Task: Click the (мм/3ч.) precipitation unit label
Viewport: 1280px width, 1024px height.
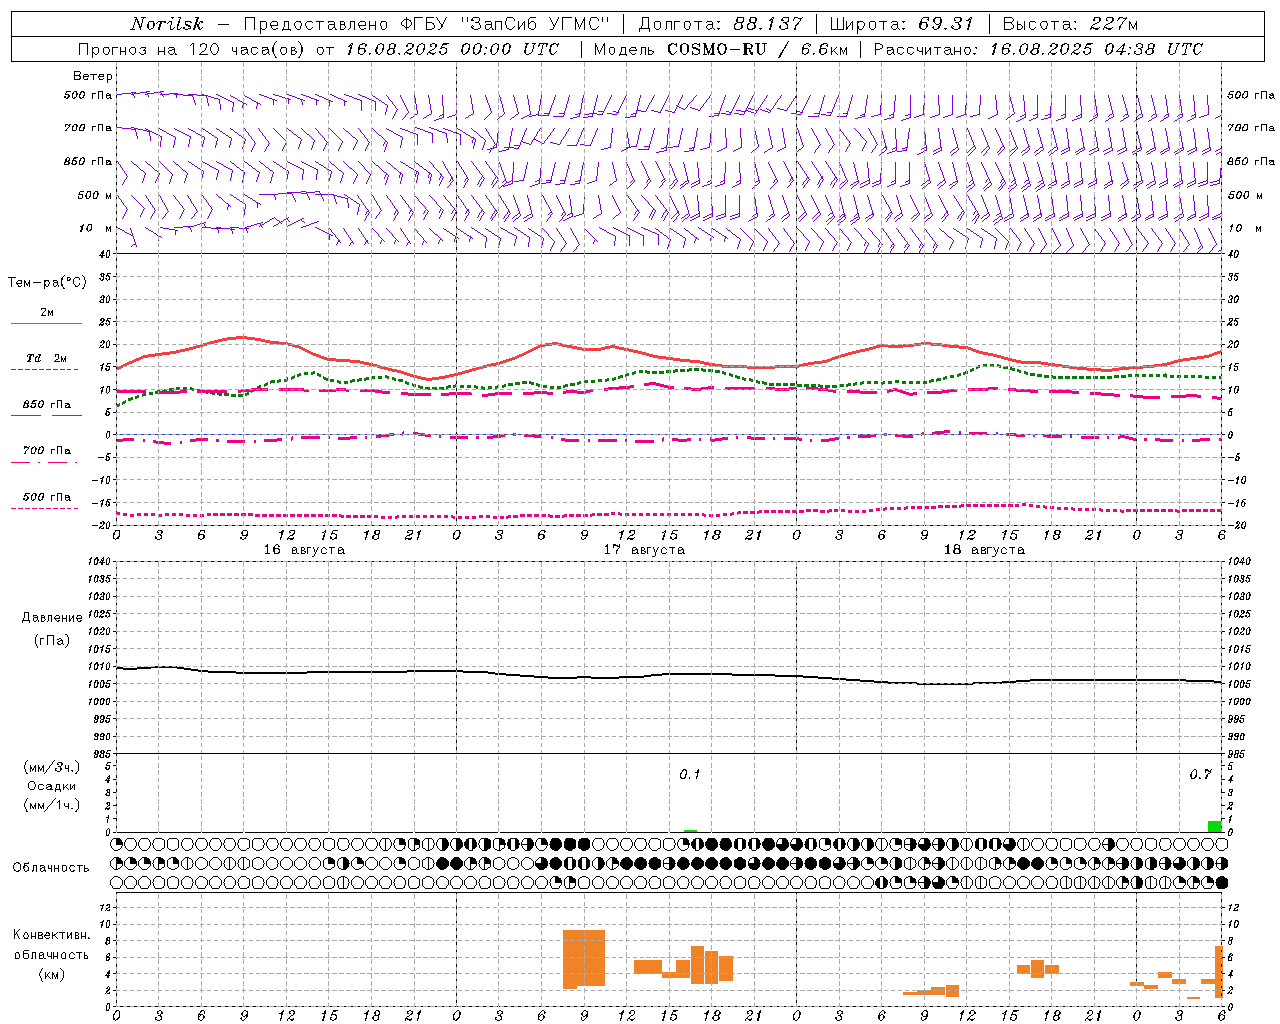Action: (x=52, y=767)
